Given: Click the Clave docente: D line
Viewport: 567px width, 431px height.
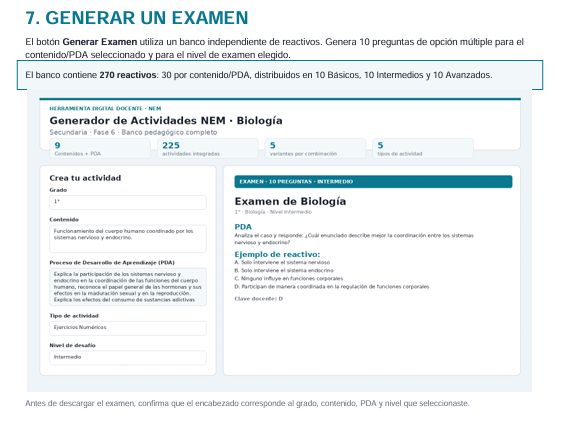Looking at the screenshot, I should 259,299.
